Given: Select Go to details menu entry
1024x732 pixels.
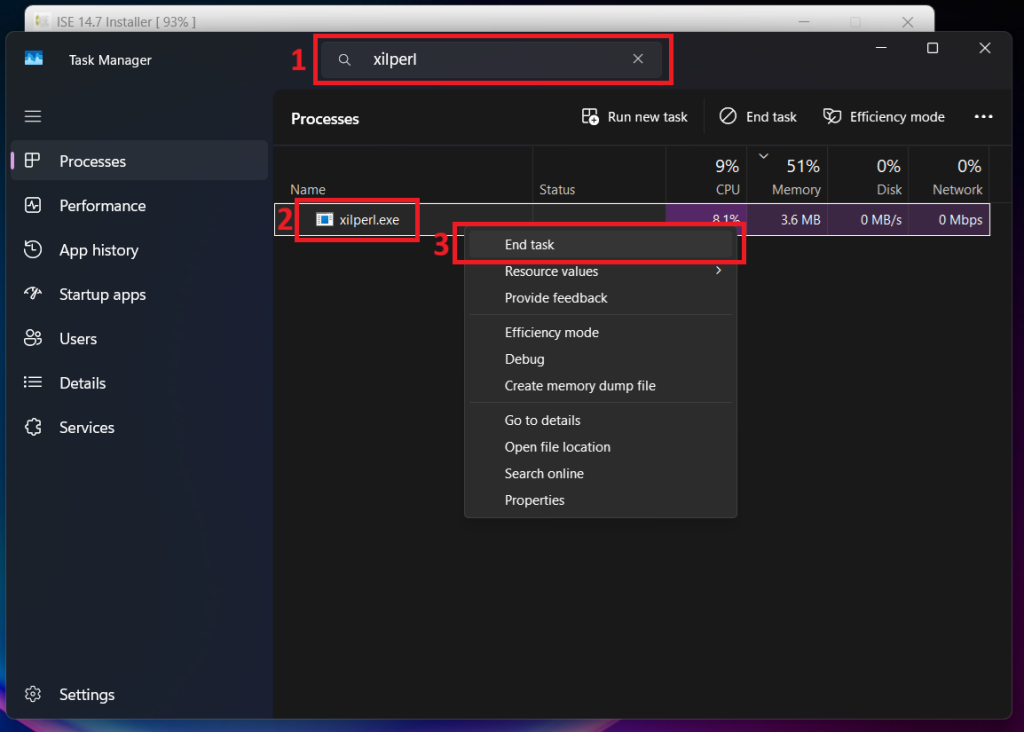Looking at the screenshot, I should [x=600, y=421].
